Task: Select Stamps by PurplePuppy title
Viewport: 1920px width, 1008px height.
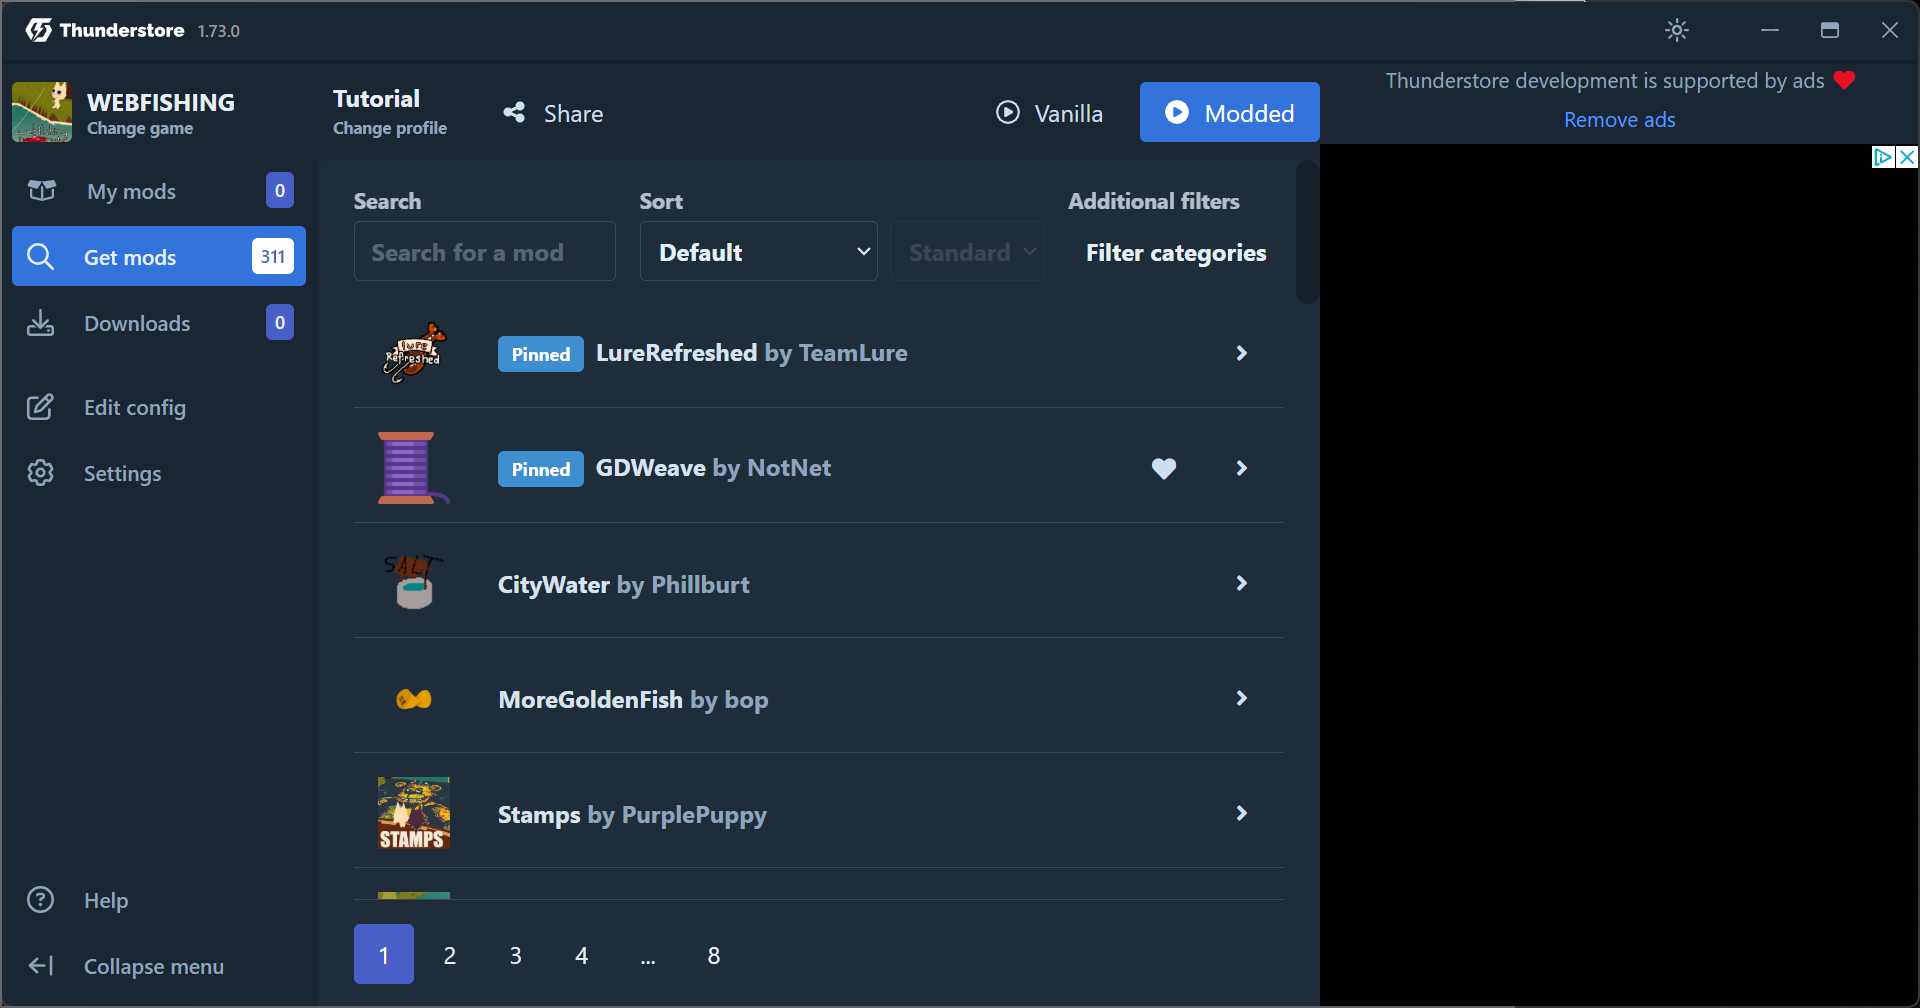Action: (x=632, y=815)
